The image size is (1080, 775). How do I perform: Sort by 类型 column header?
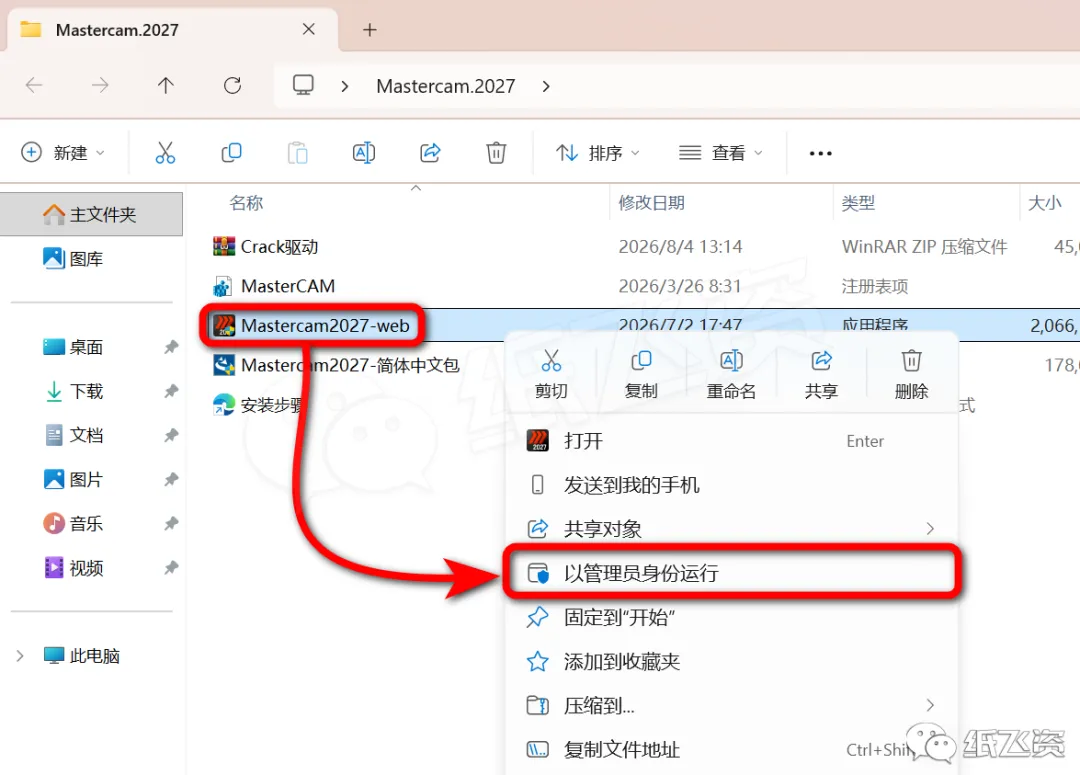coord(858,203)
